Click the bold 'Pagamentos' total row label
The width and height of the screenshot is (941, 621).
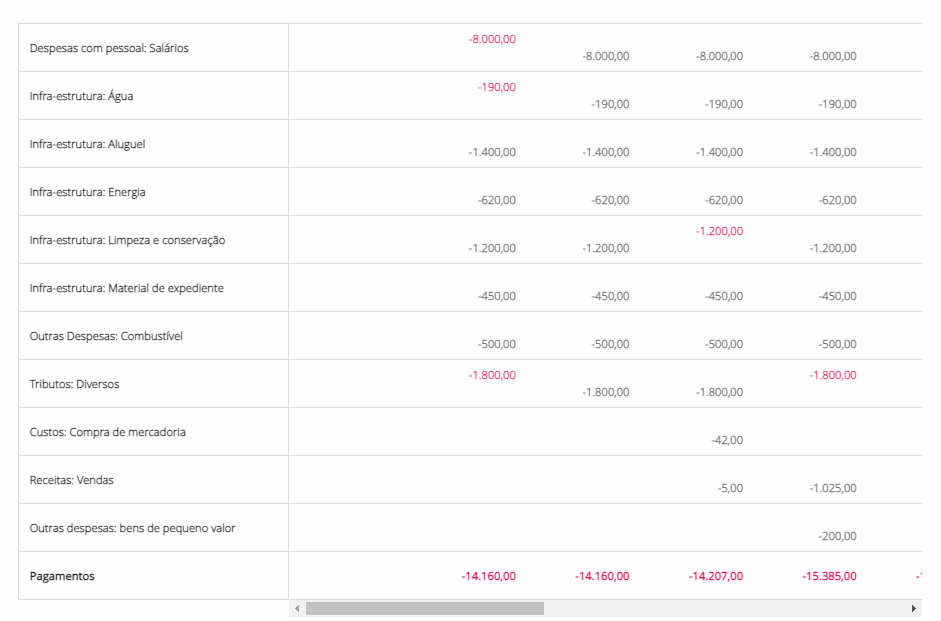coord(62,576)
